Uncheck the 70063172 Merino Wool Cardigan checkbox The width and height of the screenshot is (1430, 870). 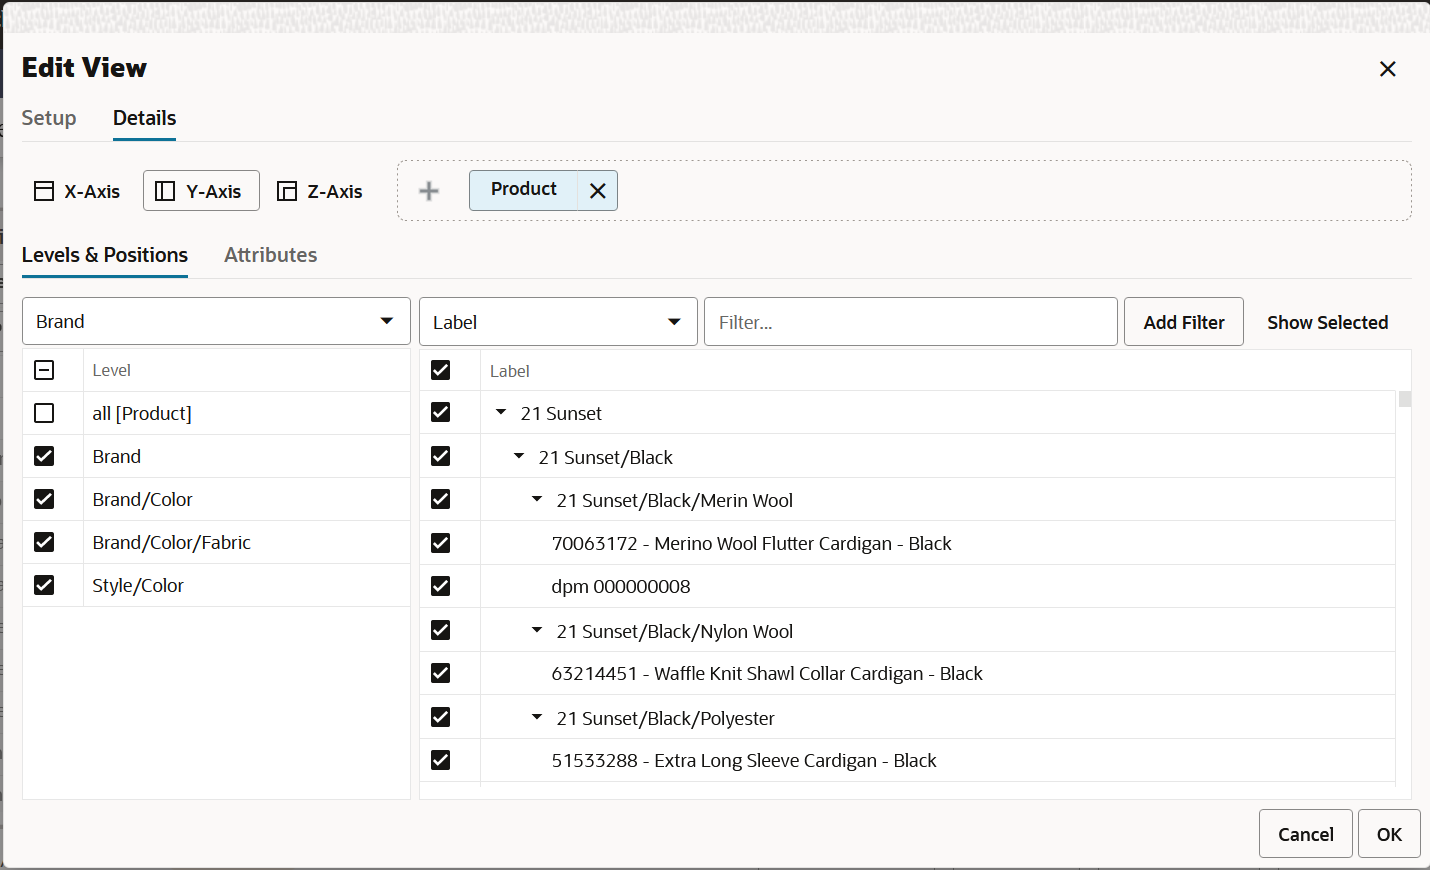(x=440, y=543)
